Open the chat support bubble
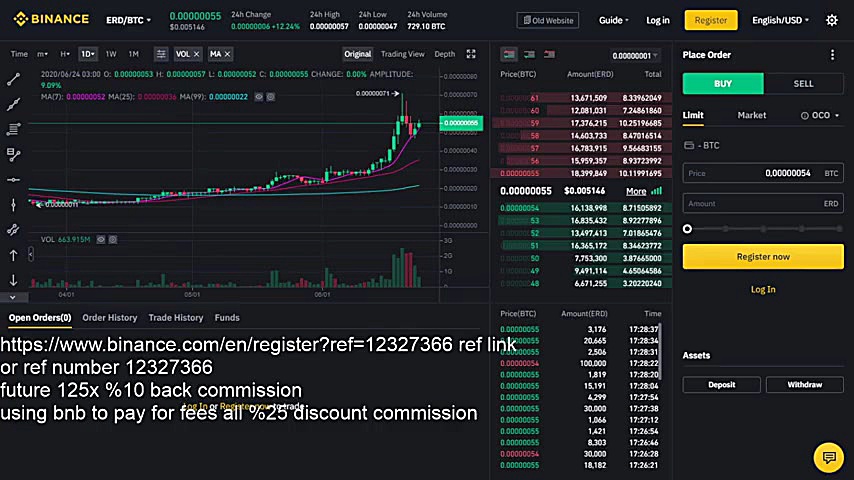 pos(829,457)
